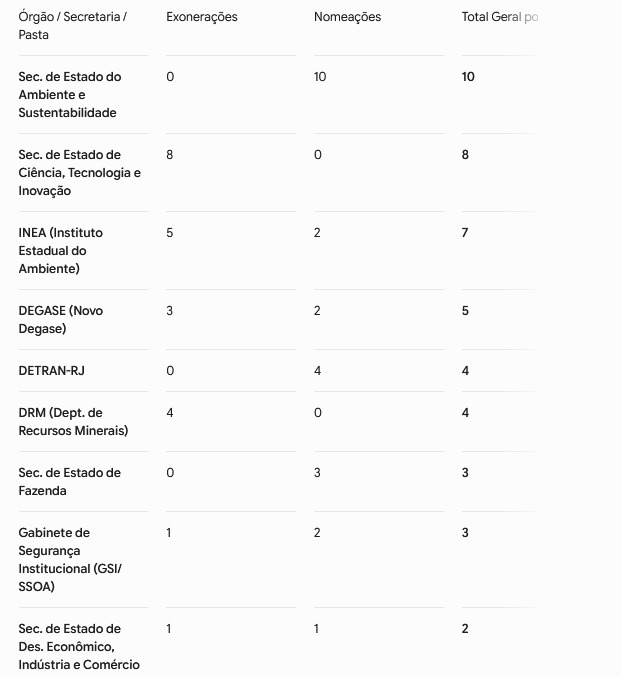Select the Ciência, Tecnologia e Inovação row label
The height and width of the screenshot is (677, 621).
point(79,173)
